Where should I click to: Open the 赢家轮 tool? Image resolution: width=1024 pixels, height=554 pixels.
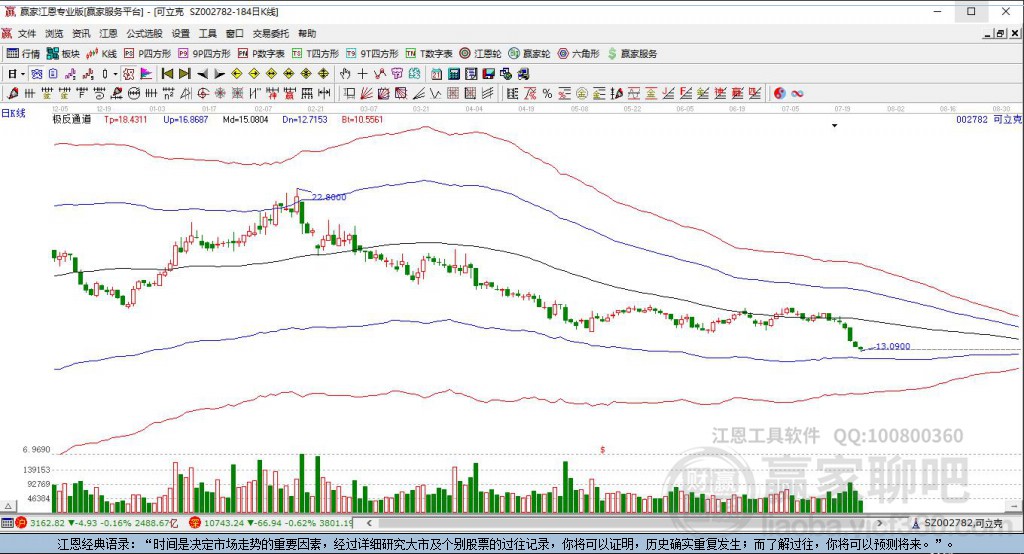530,54
